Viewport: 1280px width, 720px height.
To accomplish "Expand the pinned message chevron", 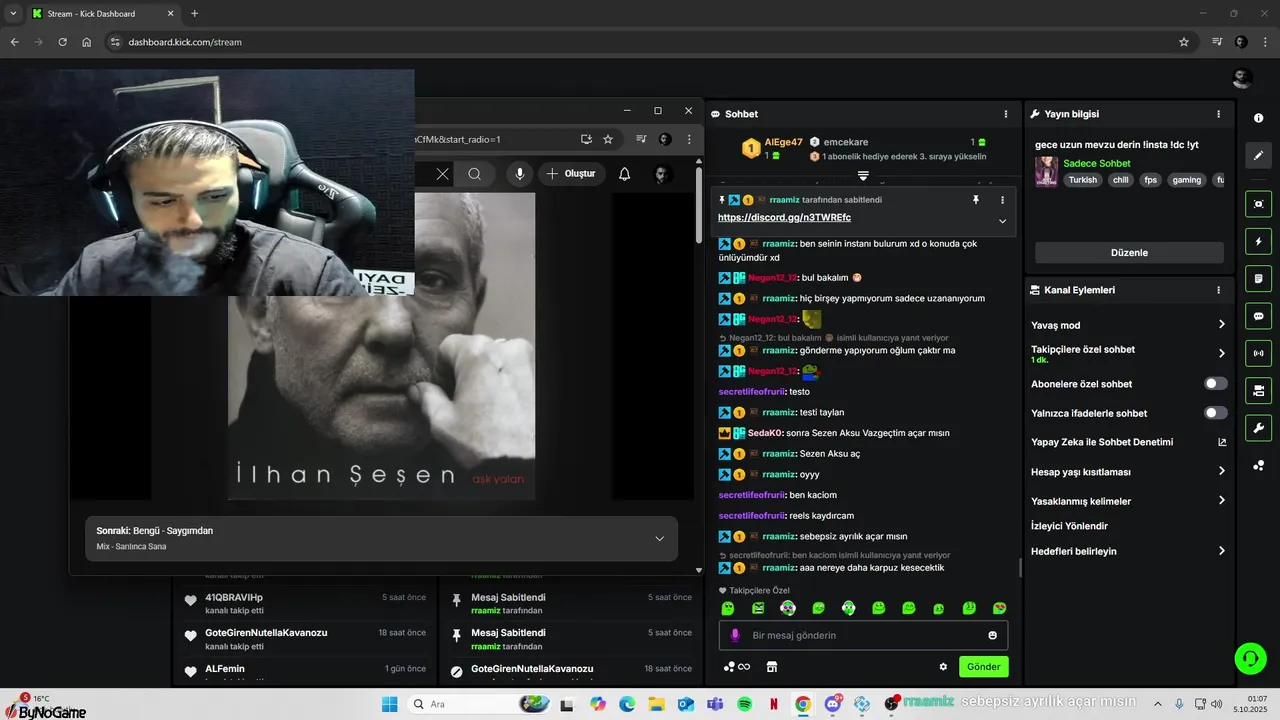I will [1002, 221].
